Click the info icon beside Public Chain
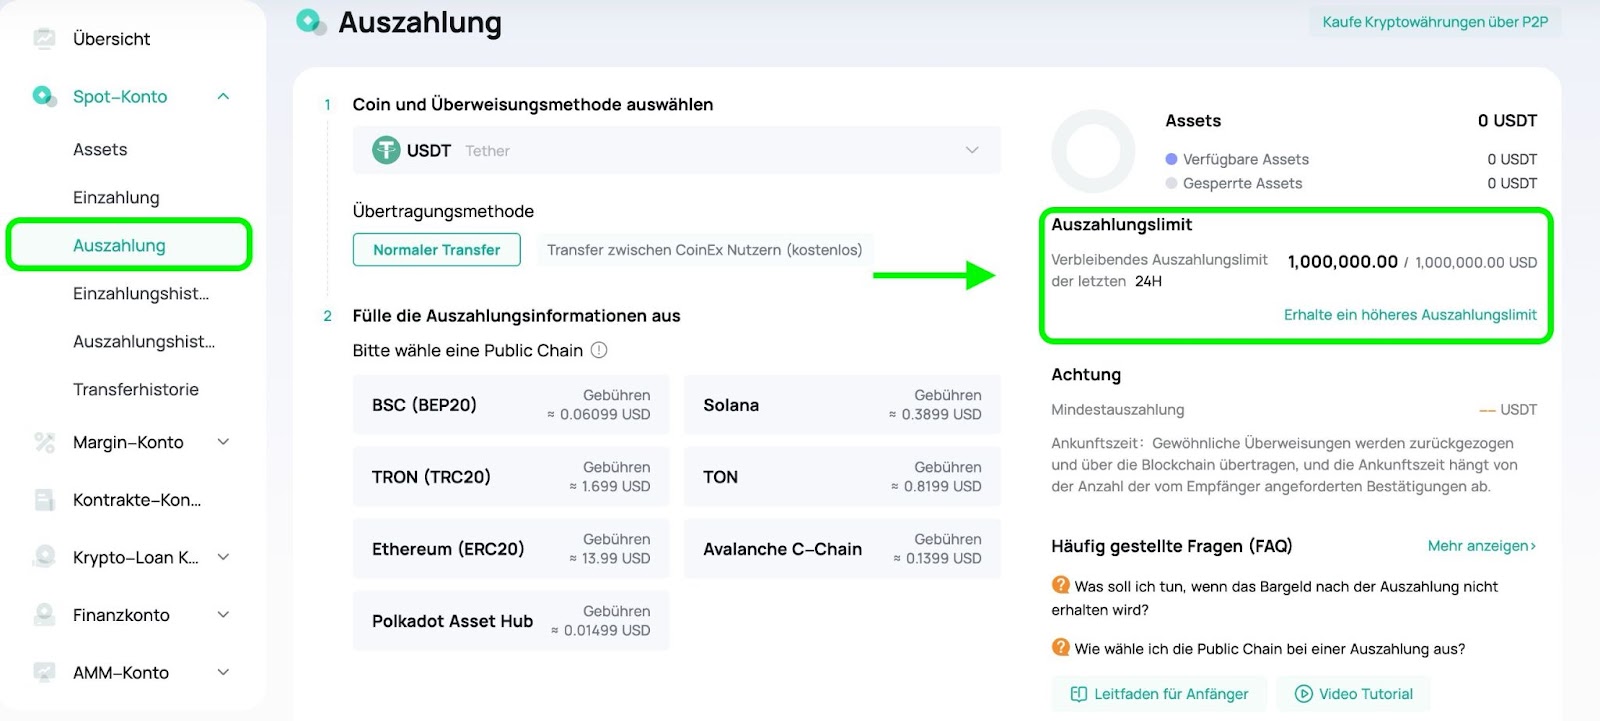This screenshot has width=1600, height=721. pyautogui.click(x=599, y=350)
